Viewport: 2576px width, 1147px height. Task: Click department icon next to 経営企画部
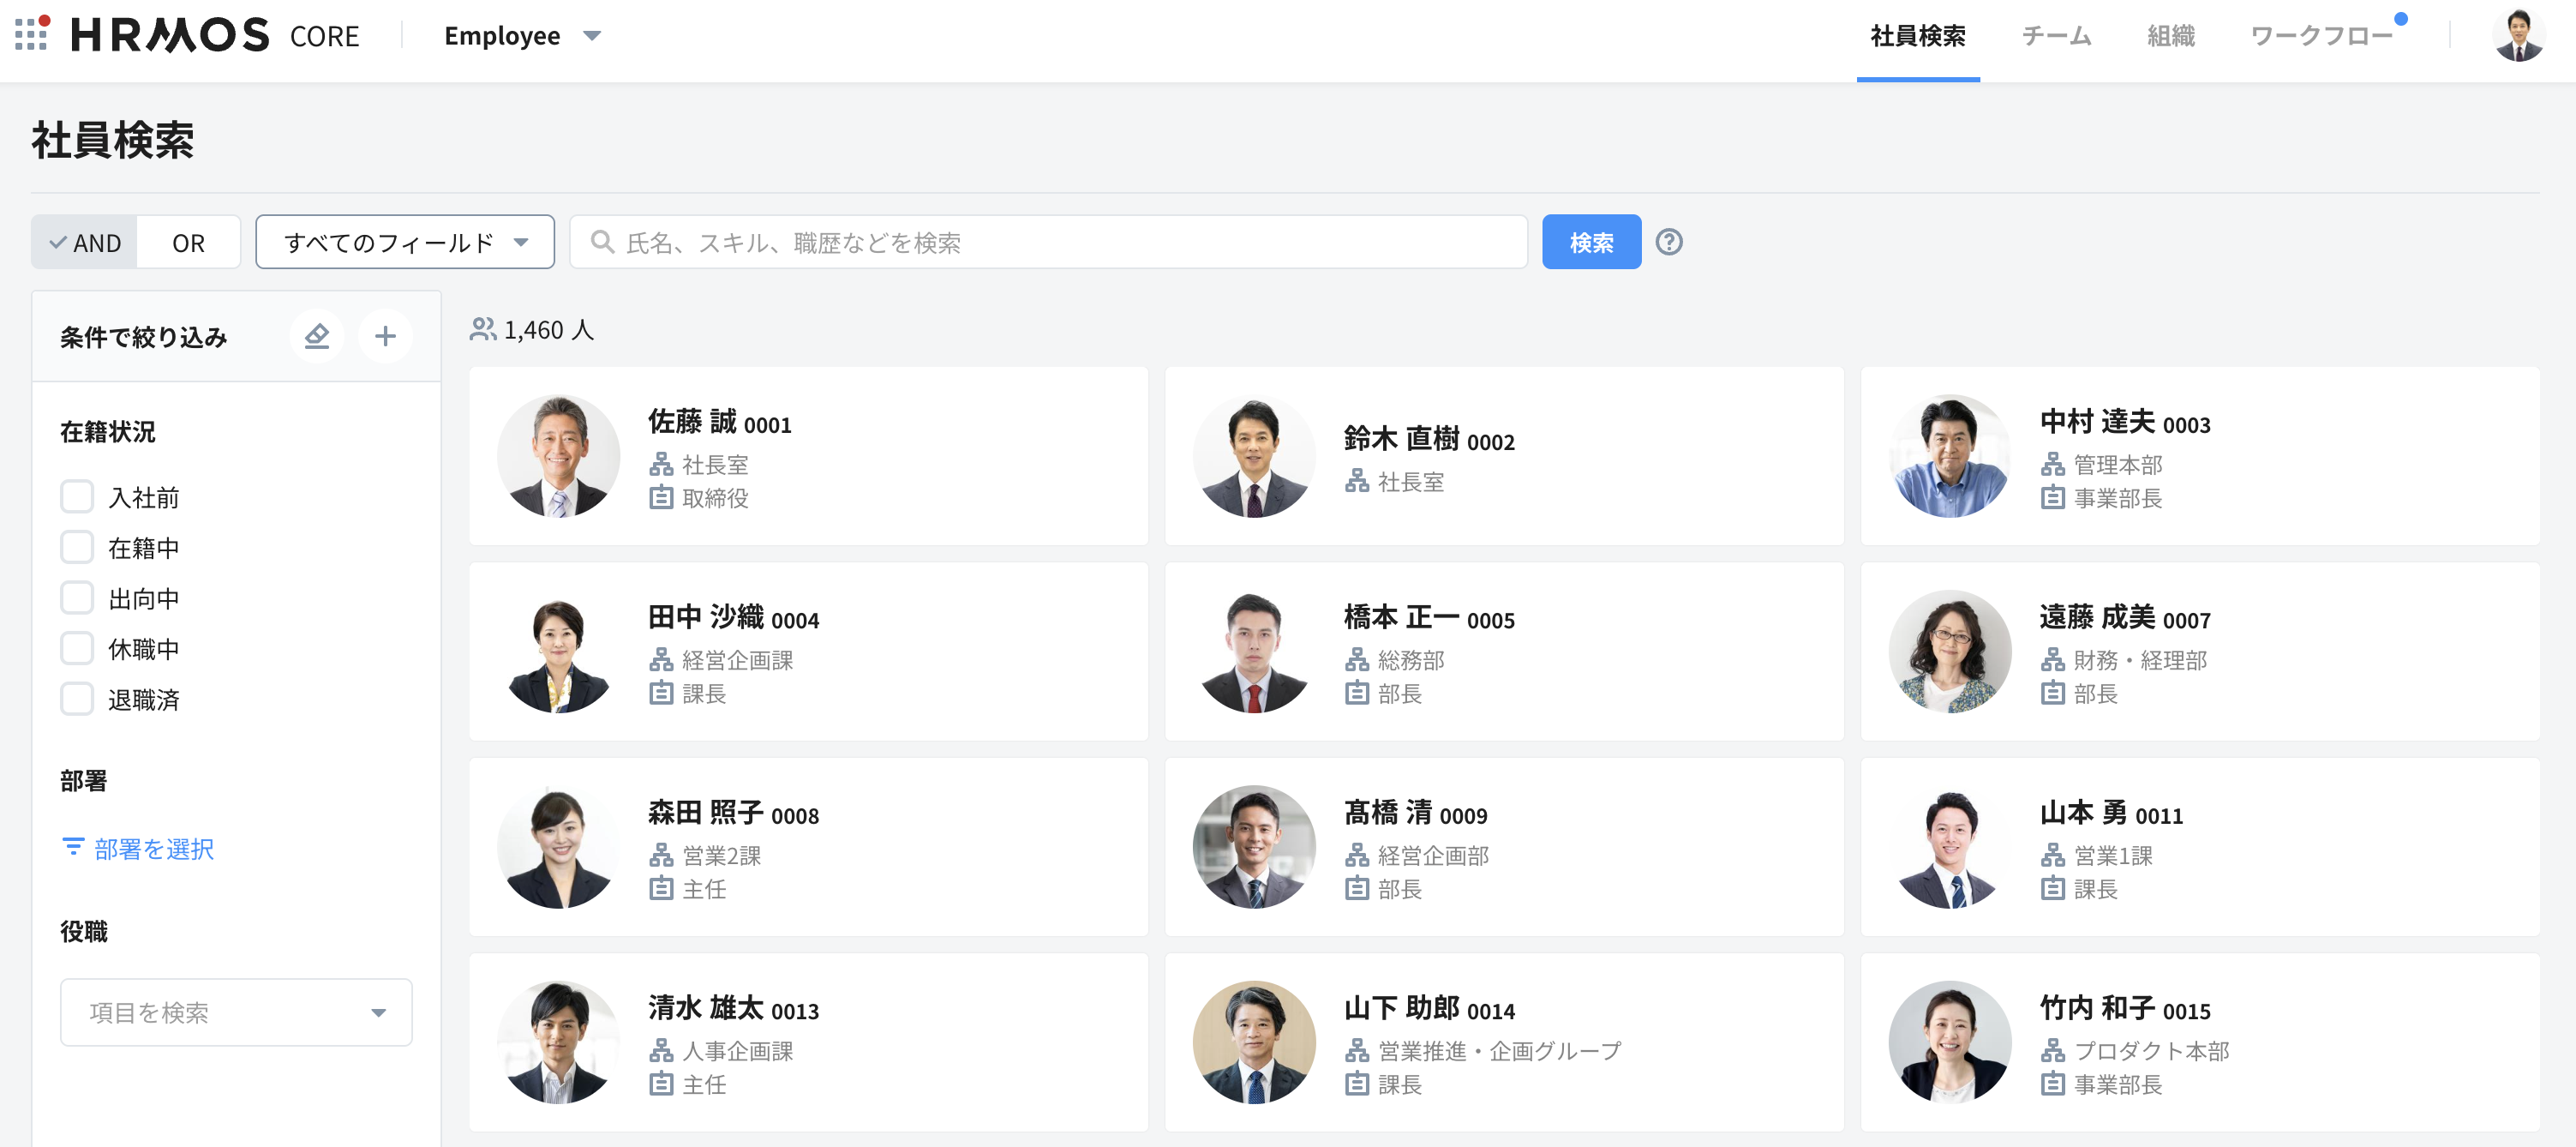click(1357, 855)
